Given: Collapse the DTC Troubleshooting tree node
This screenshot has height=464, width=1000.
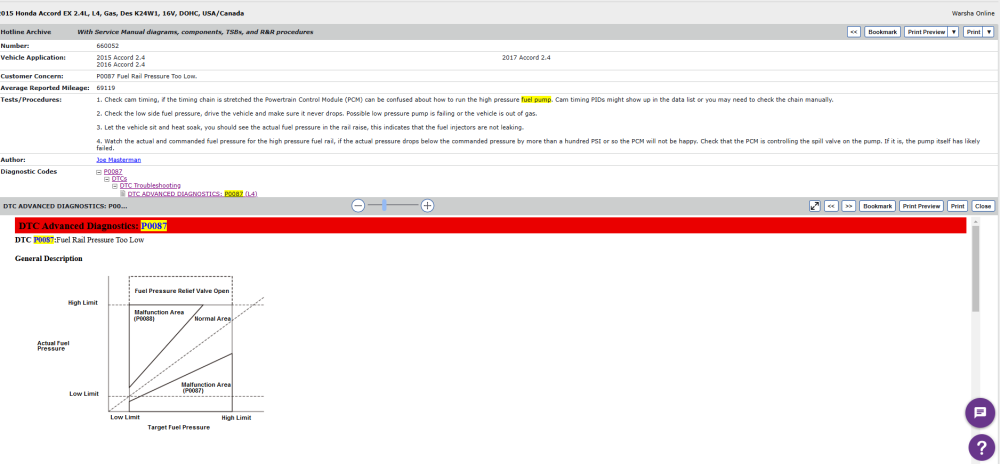Looking at the screenshot, I should click(115, 186).
